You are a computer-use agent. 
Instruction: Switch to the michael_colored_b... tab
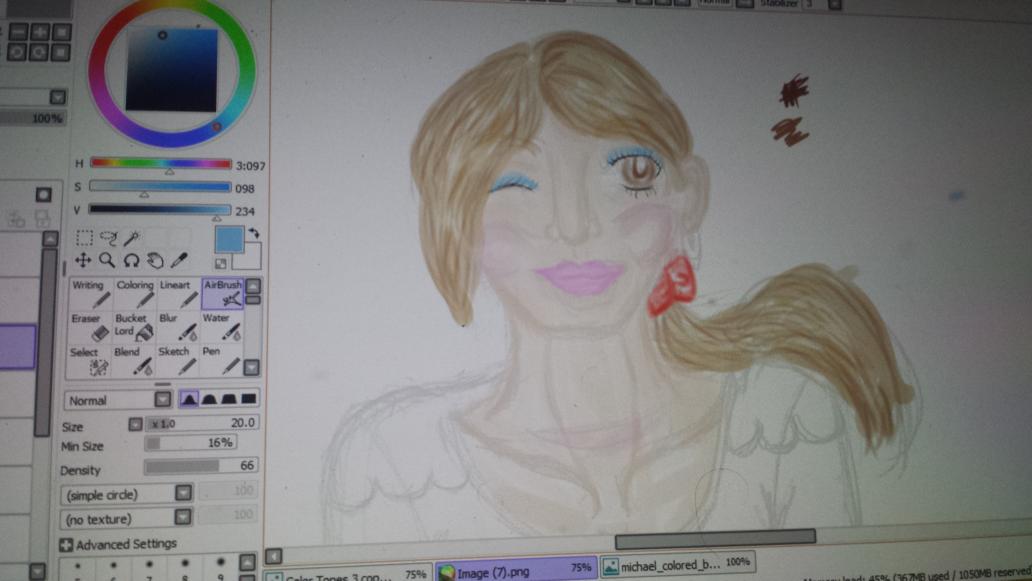pos(677,565)
